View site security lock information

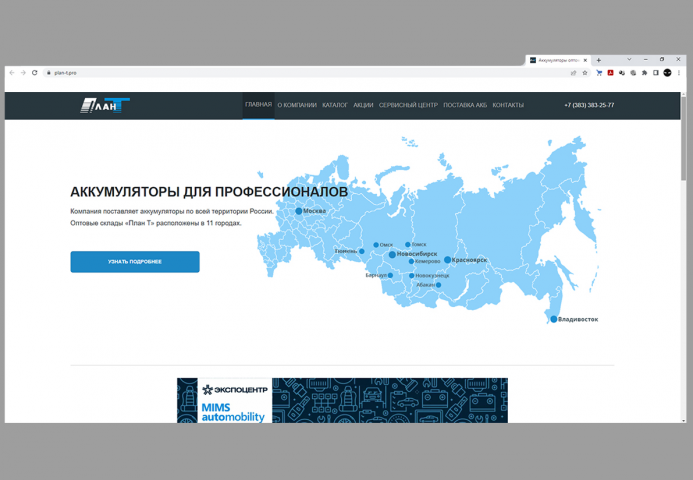coord(49,73)
